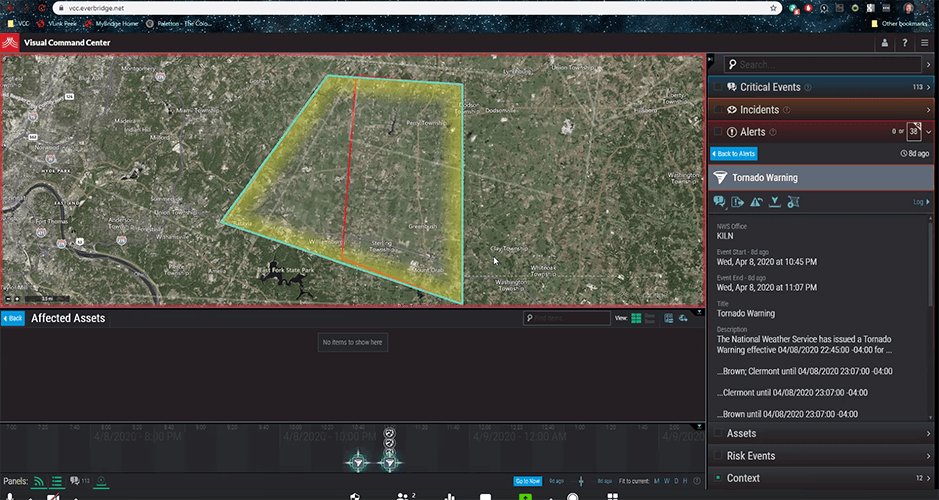
Task: Click the Critical Events info icon
Action: pos(808,87)
